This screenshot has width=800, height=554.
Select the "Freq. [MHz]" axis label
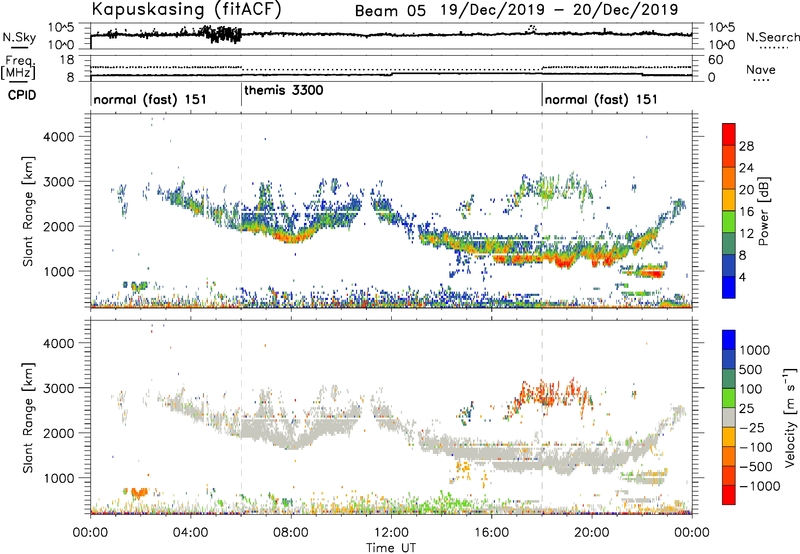pos(18,67)
